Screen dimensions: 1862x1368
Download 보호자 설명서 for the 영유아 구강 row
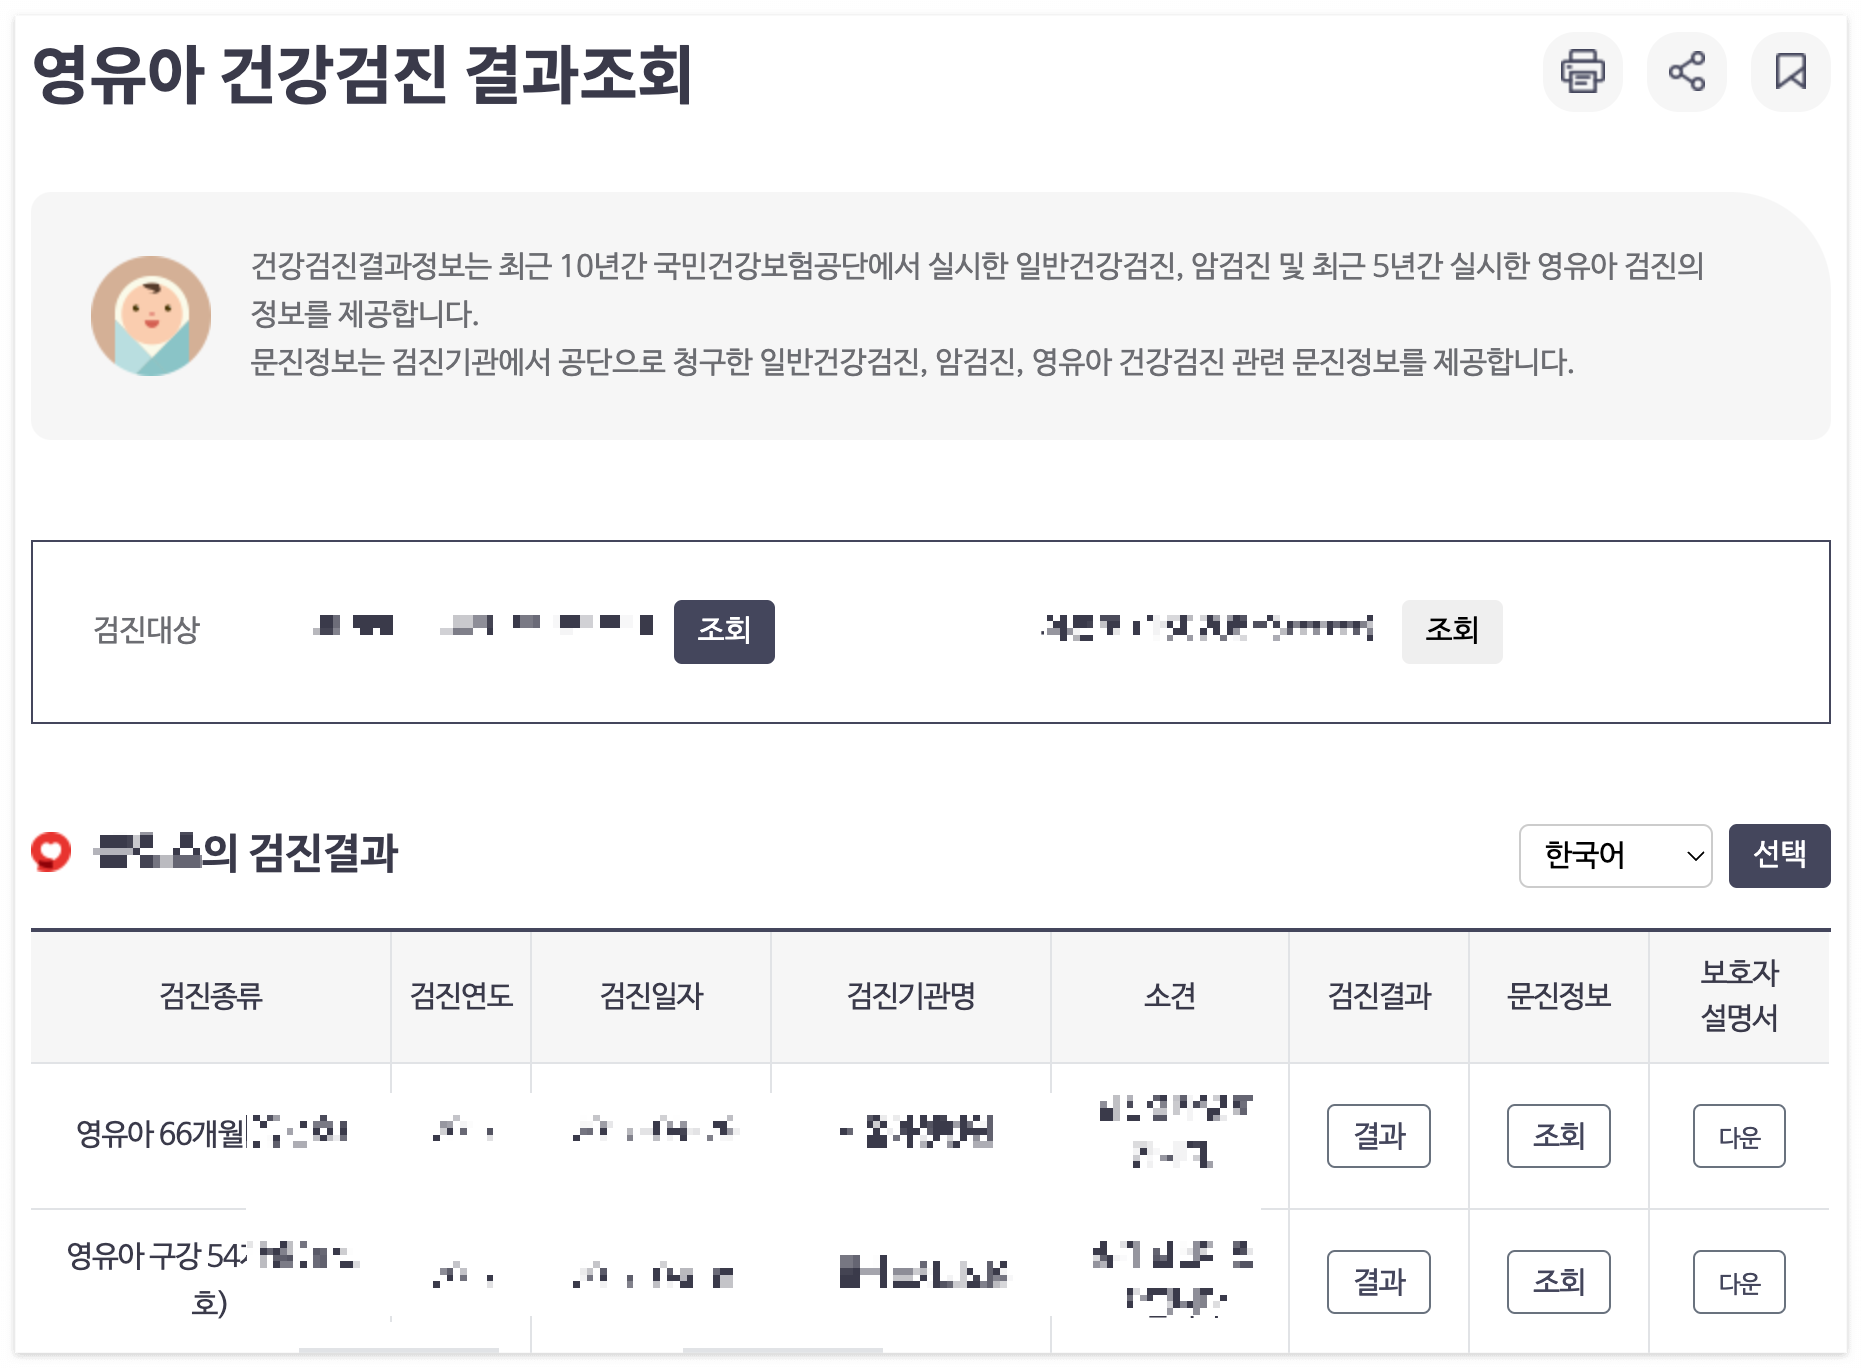pos(1739,1282)
